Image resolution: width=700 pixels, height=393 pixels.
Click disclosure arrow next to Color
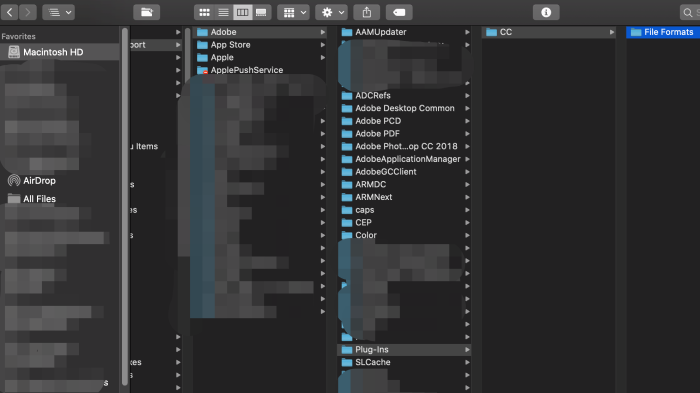pos(467,235)
